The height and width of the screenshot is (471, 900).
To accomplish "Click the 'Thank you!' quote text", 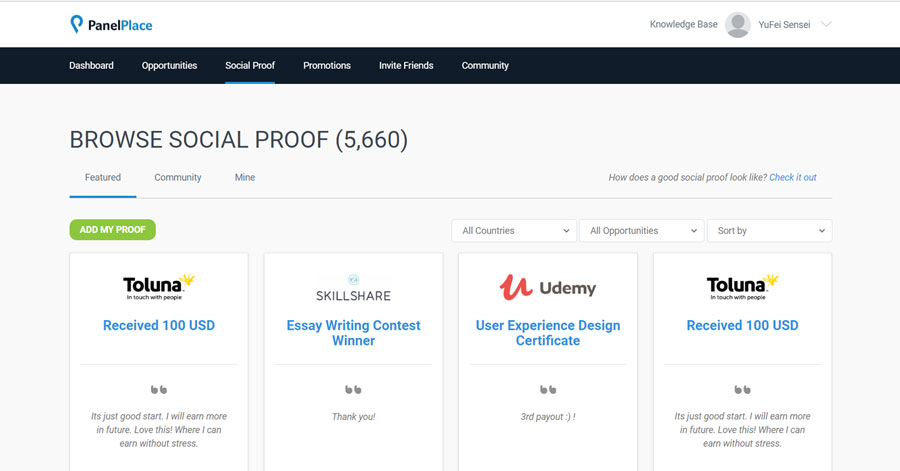I will (x=354, y=416).
